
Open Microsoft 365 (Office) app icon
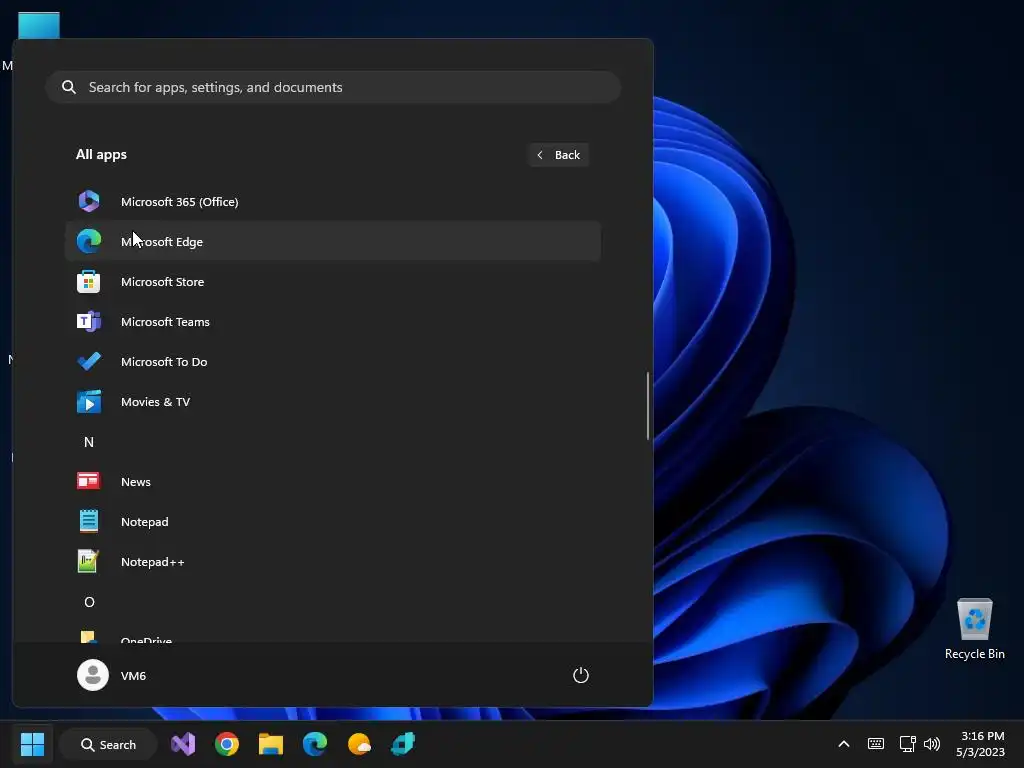(x=89, y=201)
